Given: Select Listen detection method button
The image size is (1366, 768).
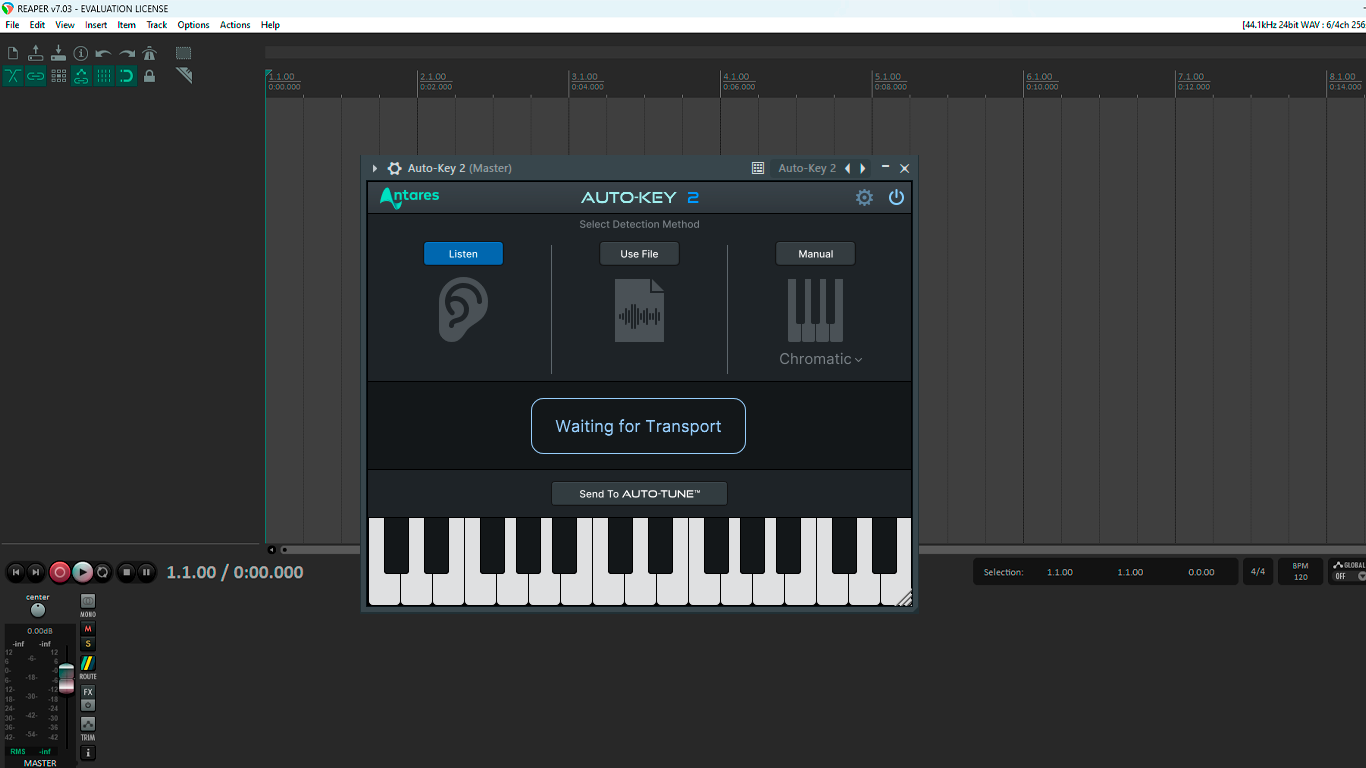Looking at the screenshot, I should (463, 254).
